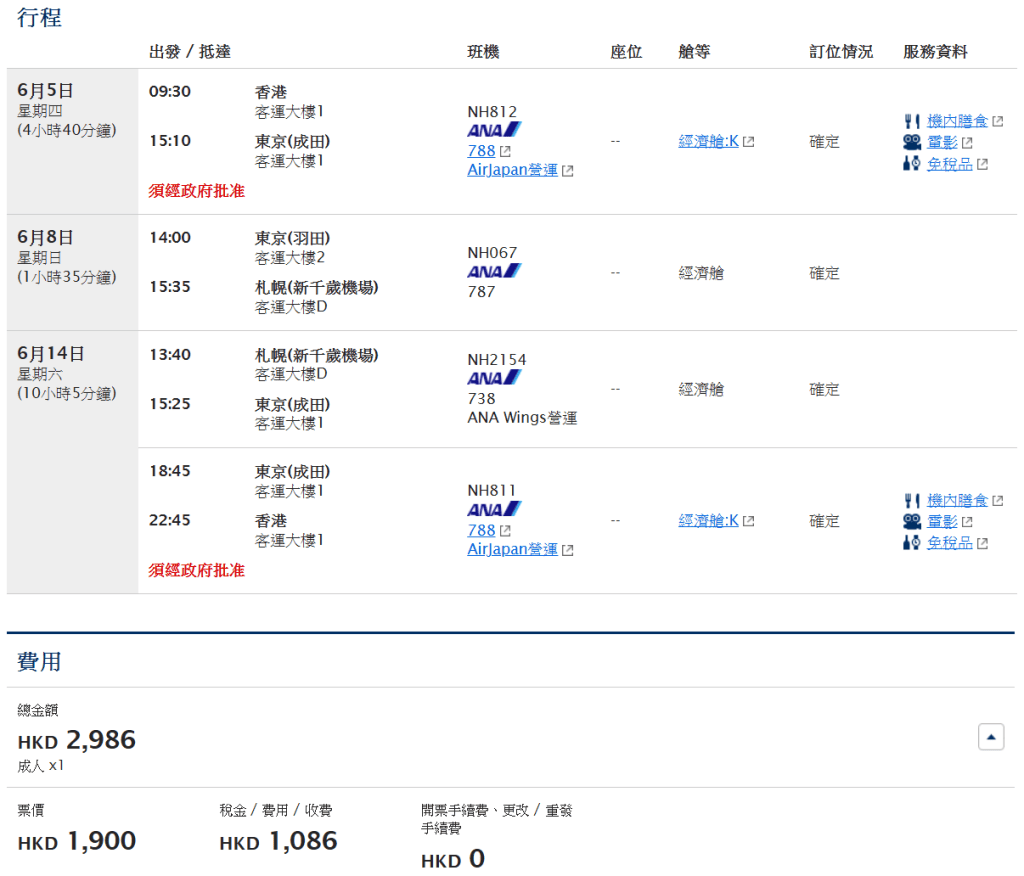Open 經濟艙:K fare class link for NH812

click(708, 141)
